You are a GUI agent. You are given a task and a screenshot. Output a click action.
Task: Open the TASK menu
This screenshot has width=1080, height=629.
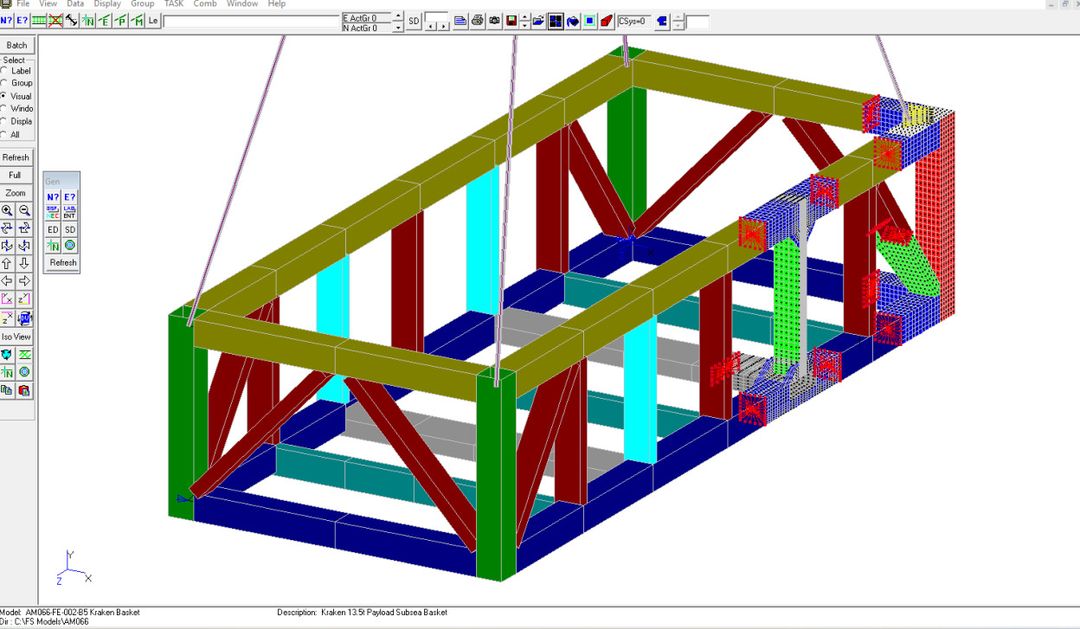173,4
